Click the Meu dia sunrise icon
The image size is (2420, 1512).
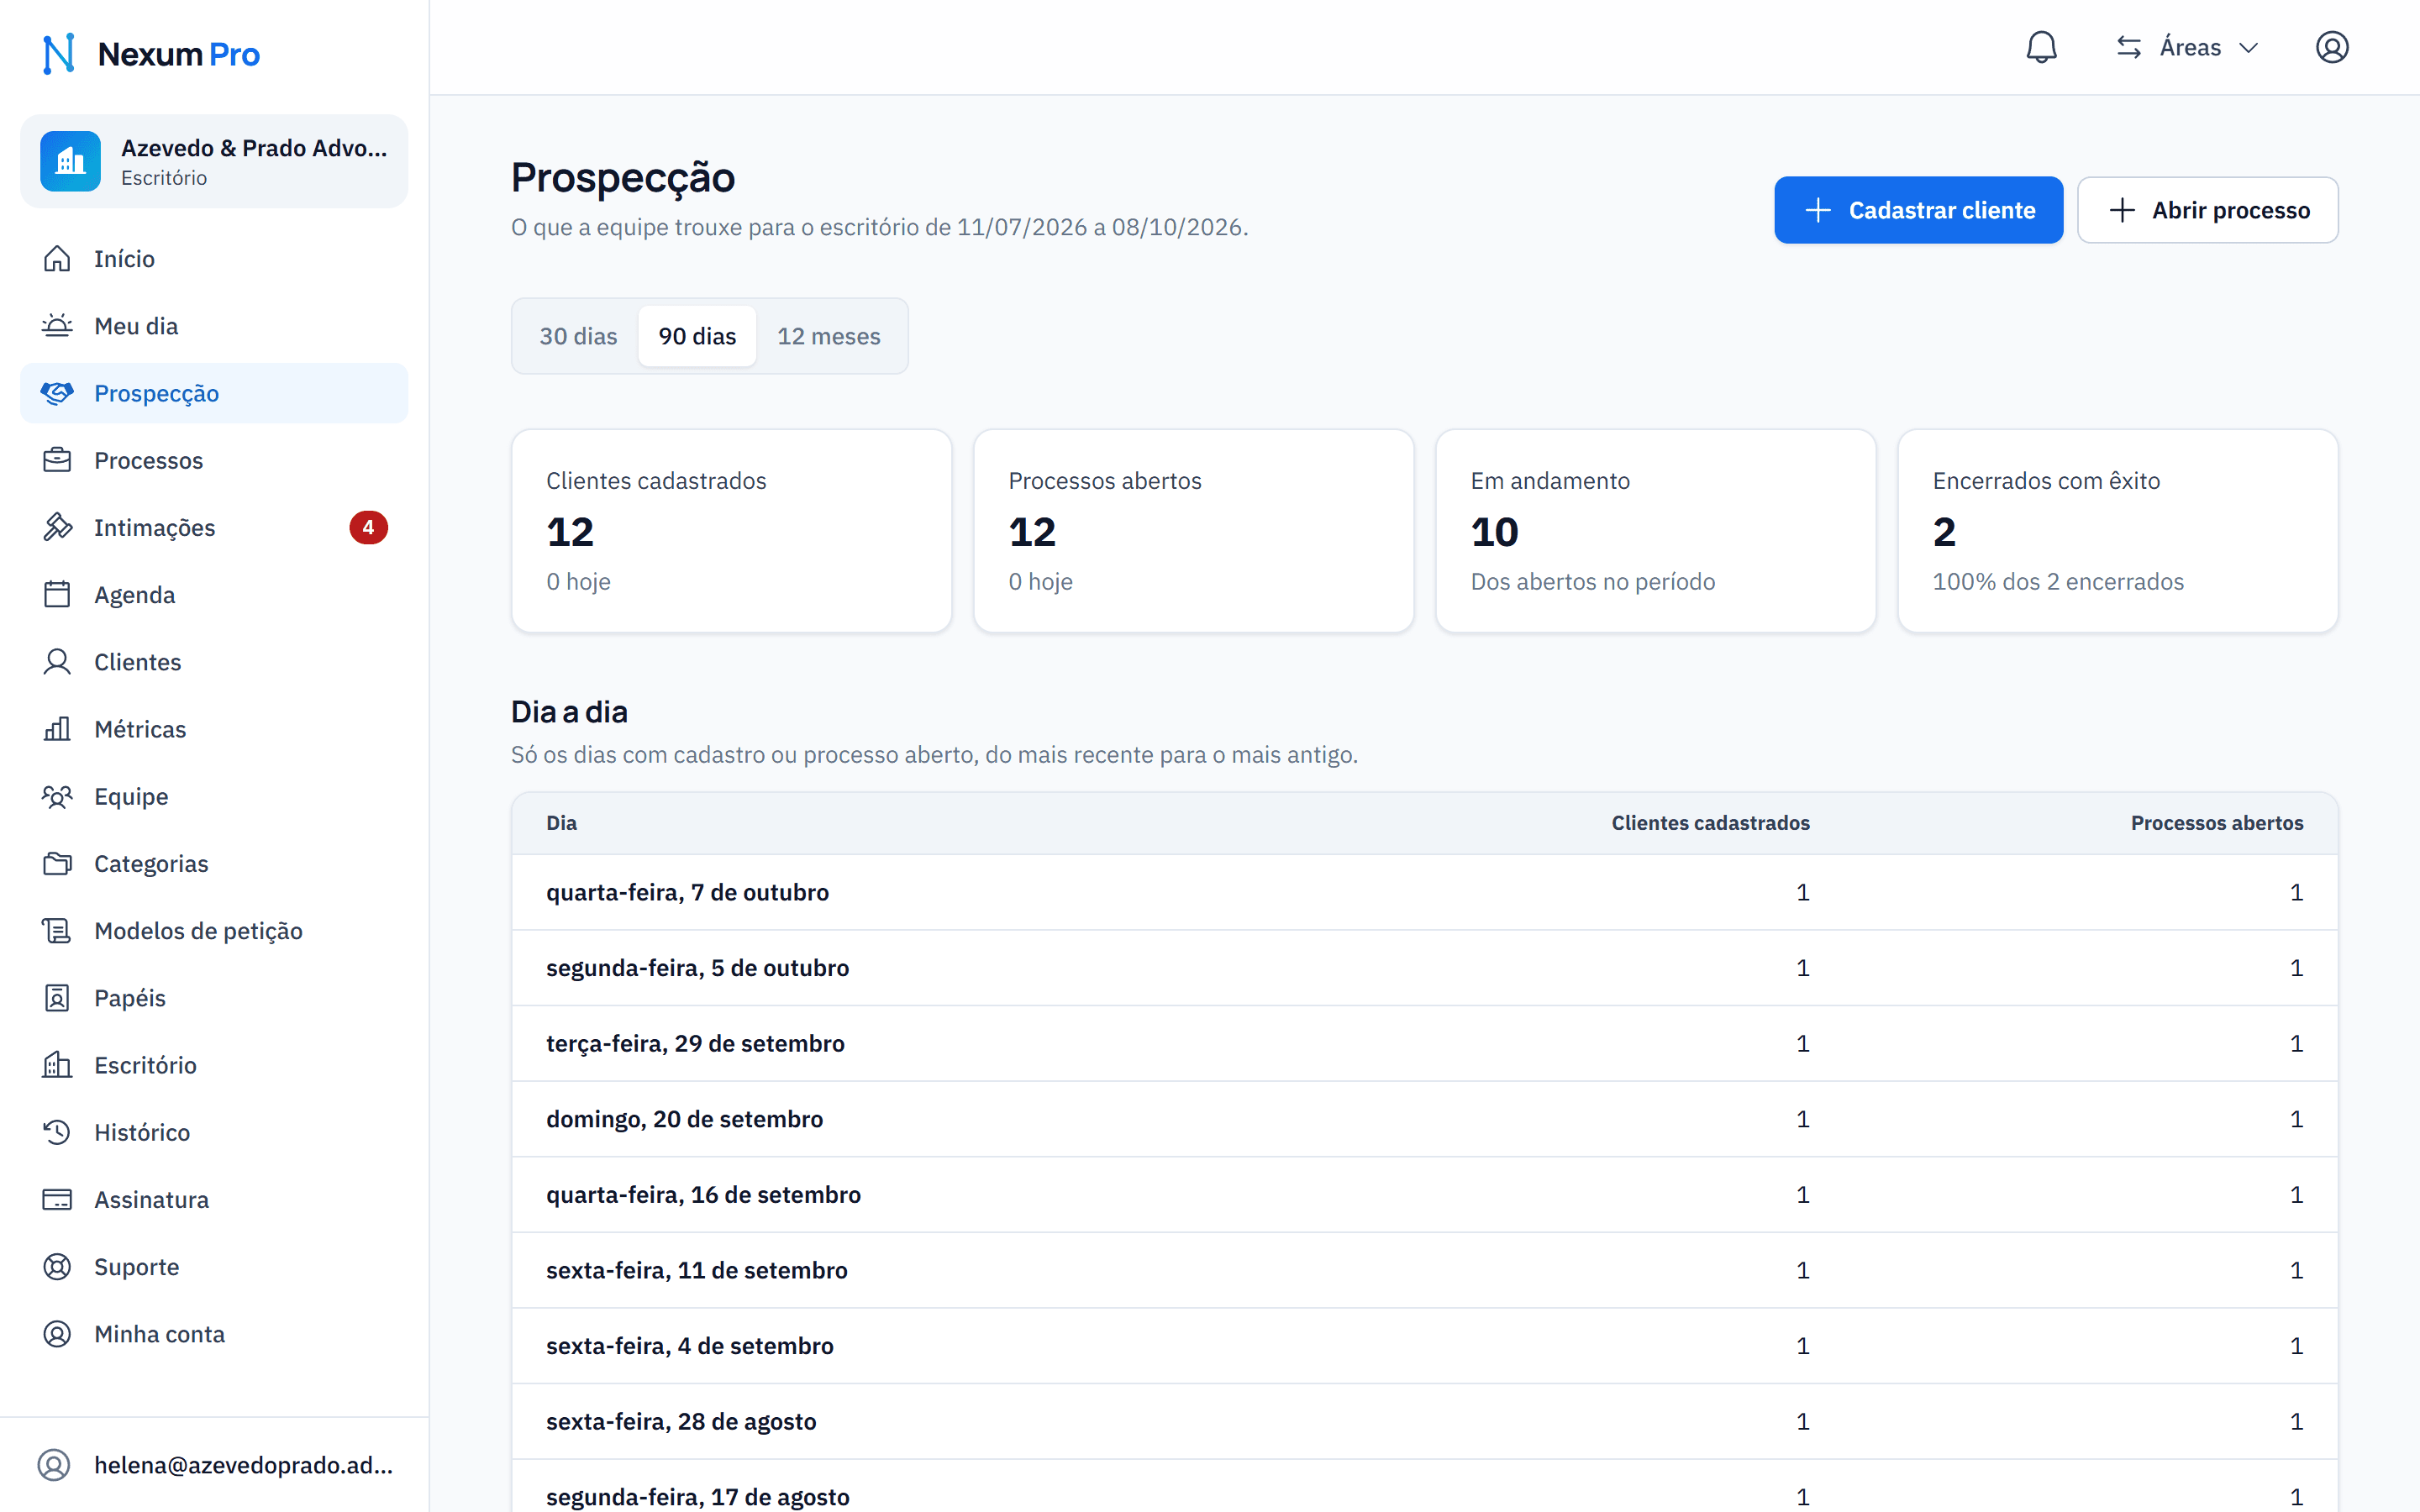pos(57,326)
